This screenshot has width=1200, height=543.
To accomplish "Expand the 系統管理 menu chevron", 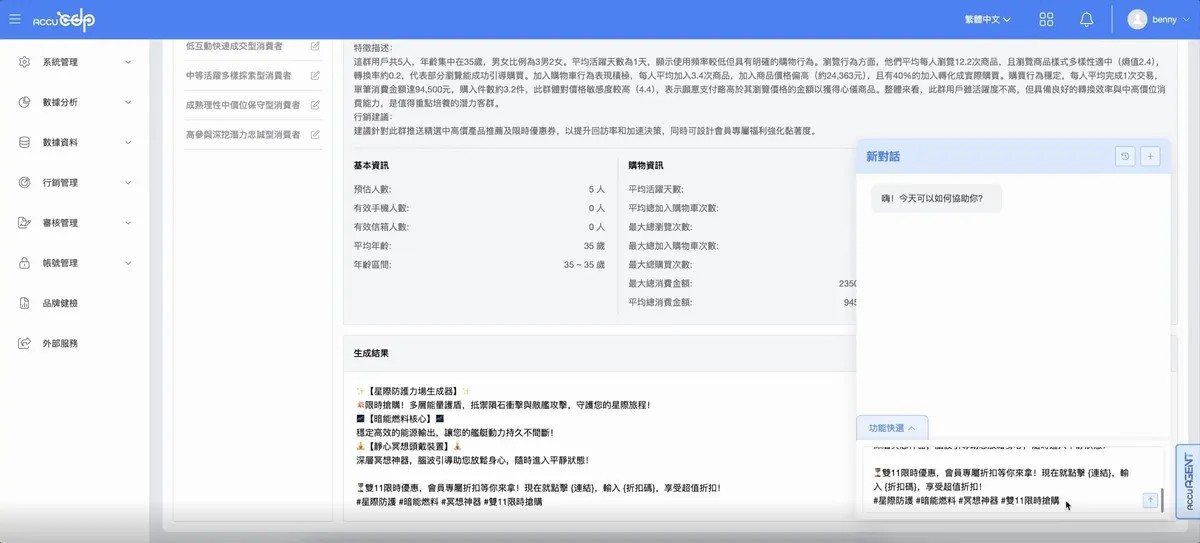I will tap(128, 62).
